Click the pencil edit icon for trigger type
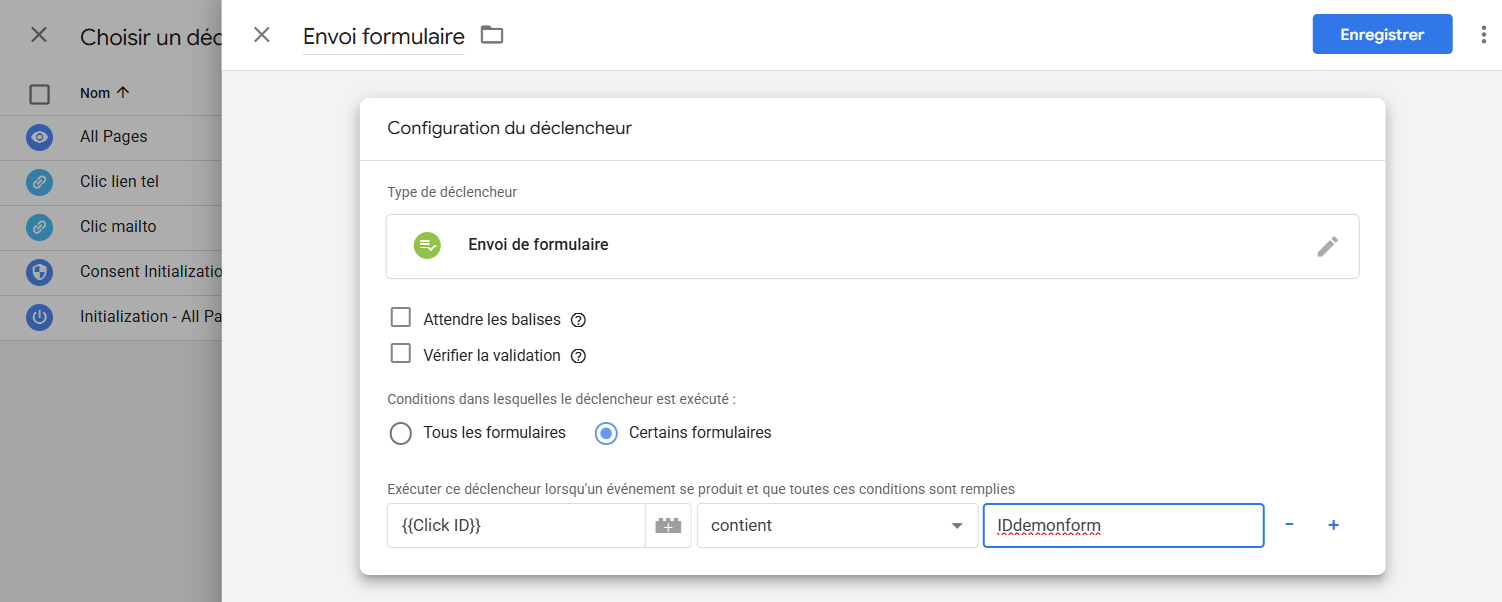Viewport: 1502px width, 602px height. tap(1327, 246)
